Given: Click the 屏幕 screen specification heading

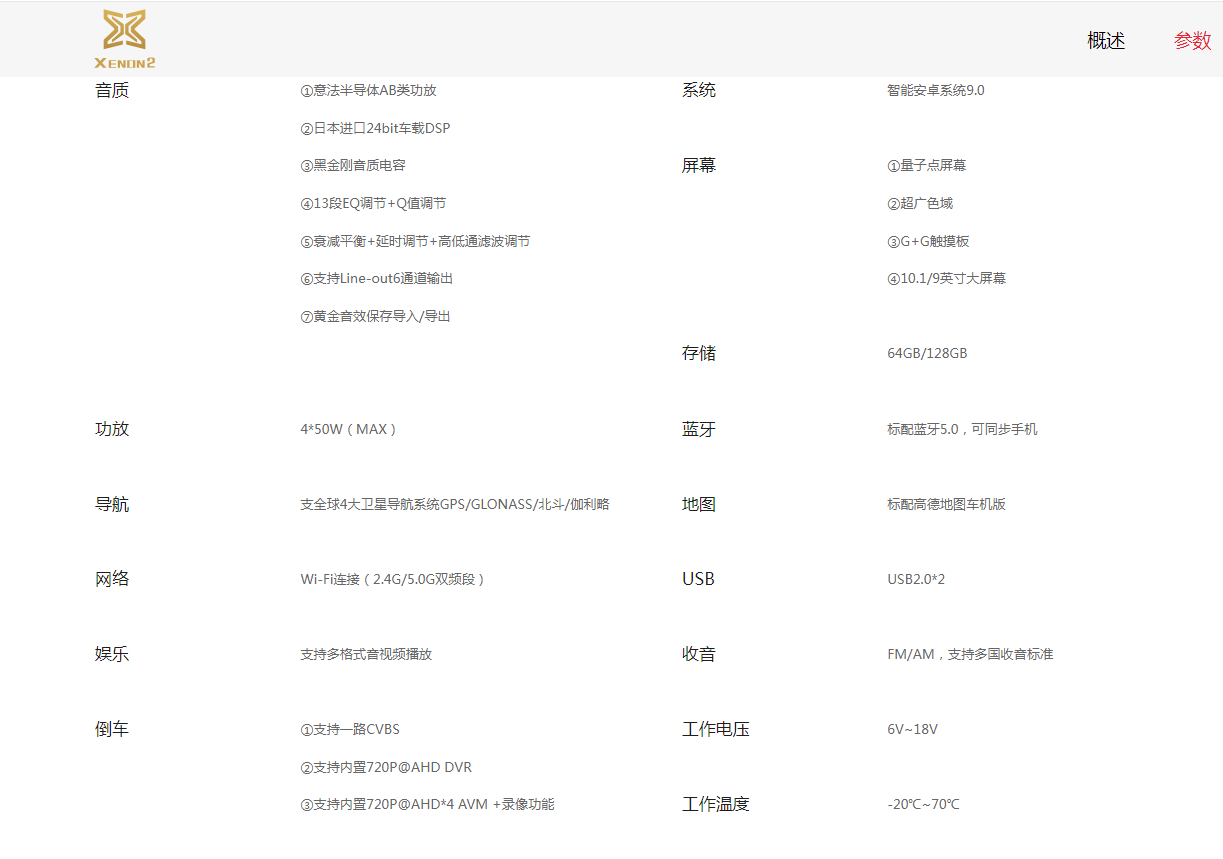Looking at the screenshot, I should (x=698, y=165).
